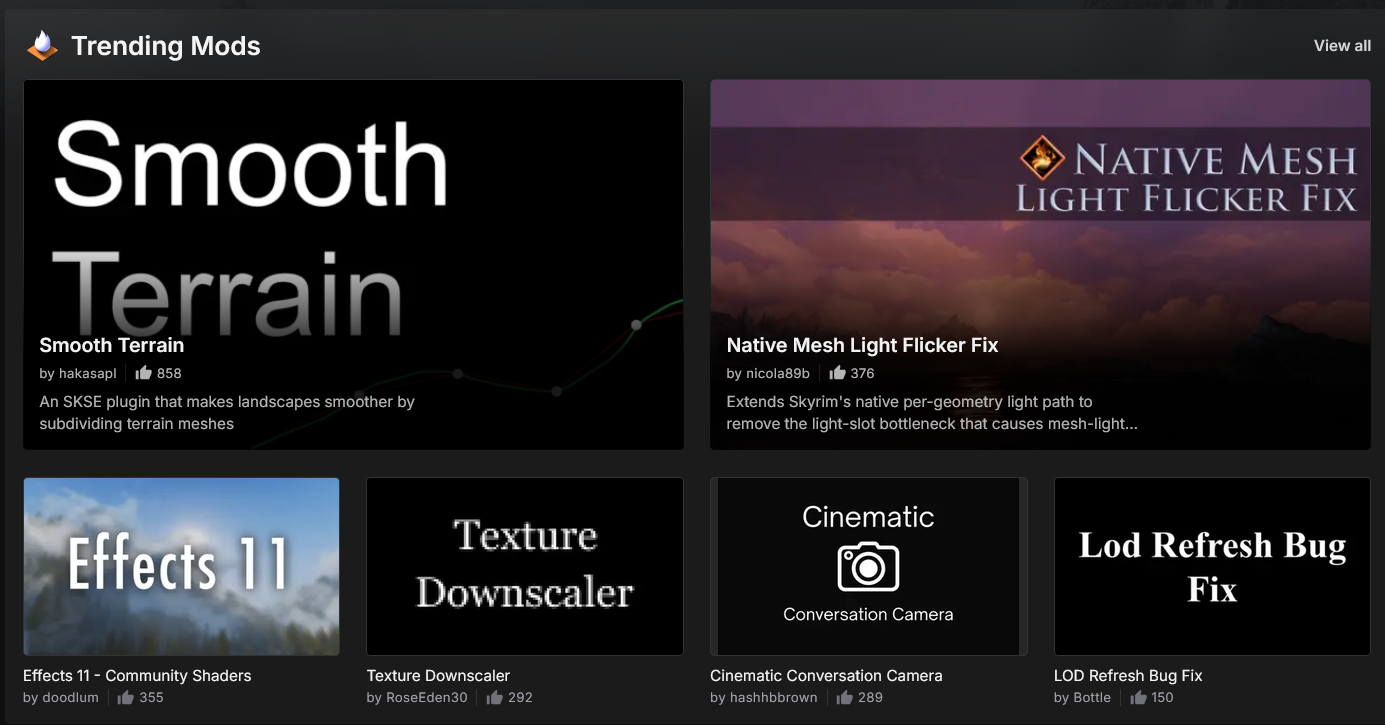The height and width of the screenshot is (725, 1385).
Task: Visit author doodlum's profile
Action: point(70,698)
